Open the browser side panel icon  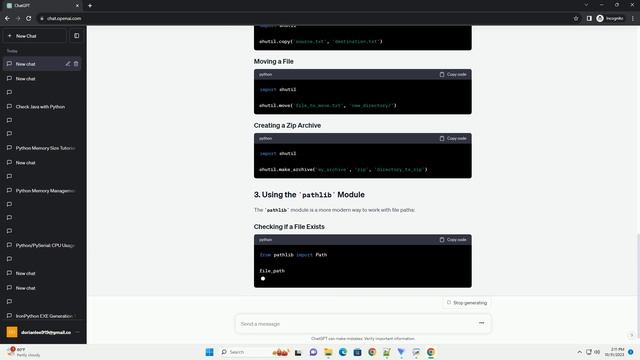pyautogui.click(x=589, y=18)
